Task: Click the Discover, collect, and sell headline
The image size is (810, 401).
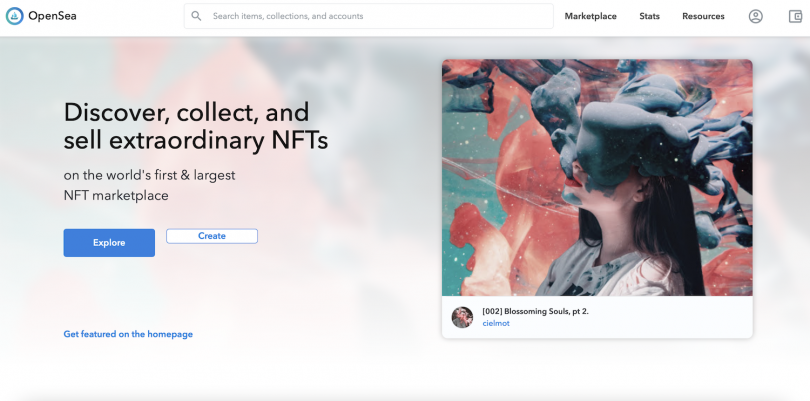Action: (196, 126)
